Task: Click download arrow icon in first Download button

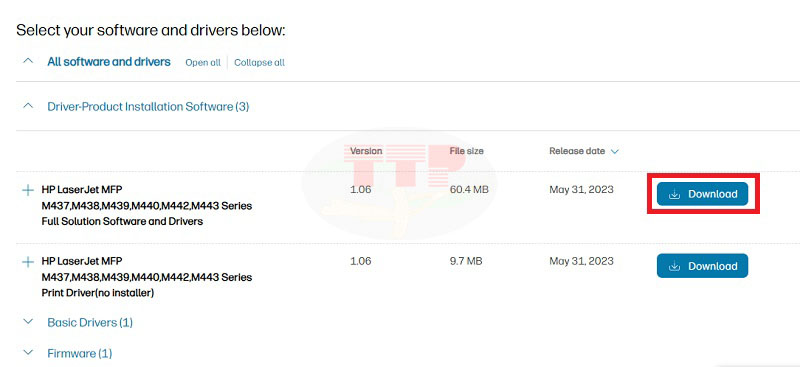Action: point(674,194)
